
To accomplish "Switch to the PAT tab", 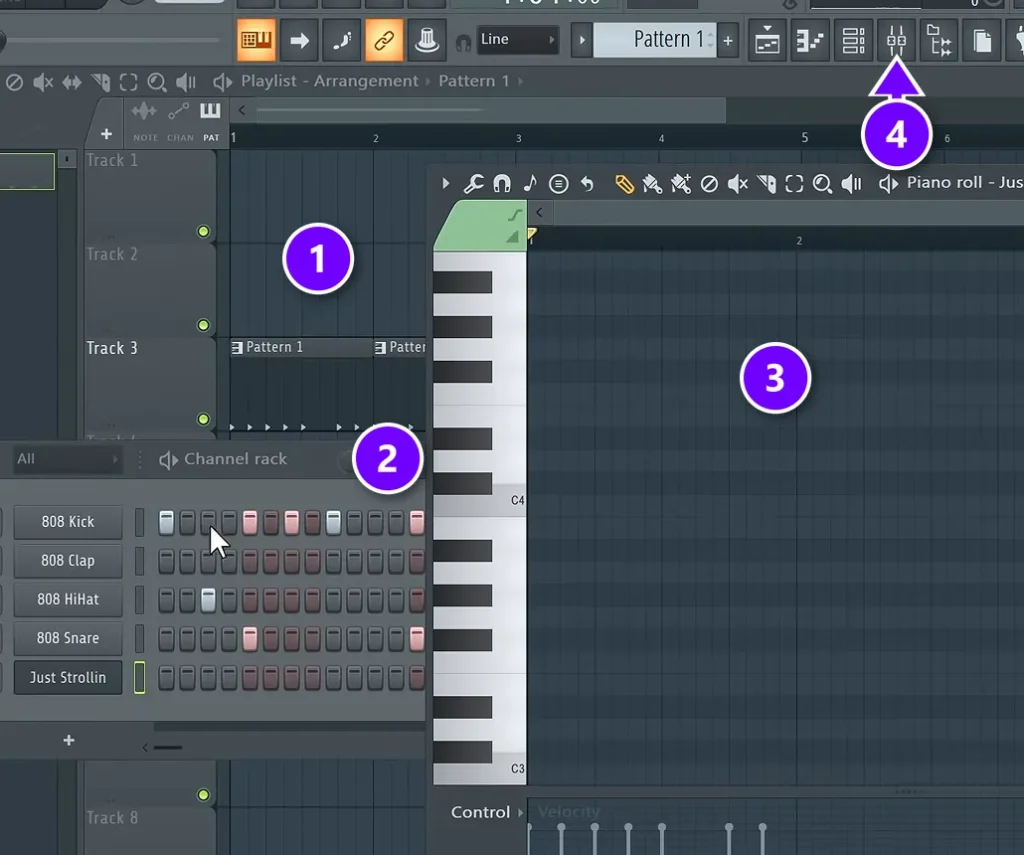I will coord(210,121).
